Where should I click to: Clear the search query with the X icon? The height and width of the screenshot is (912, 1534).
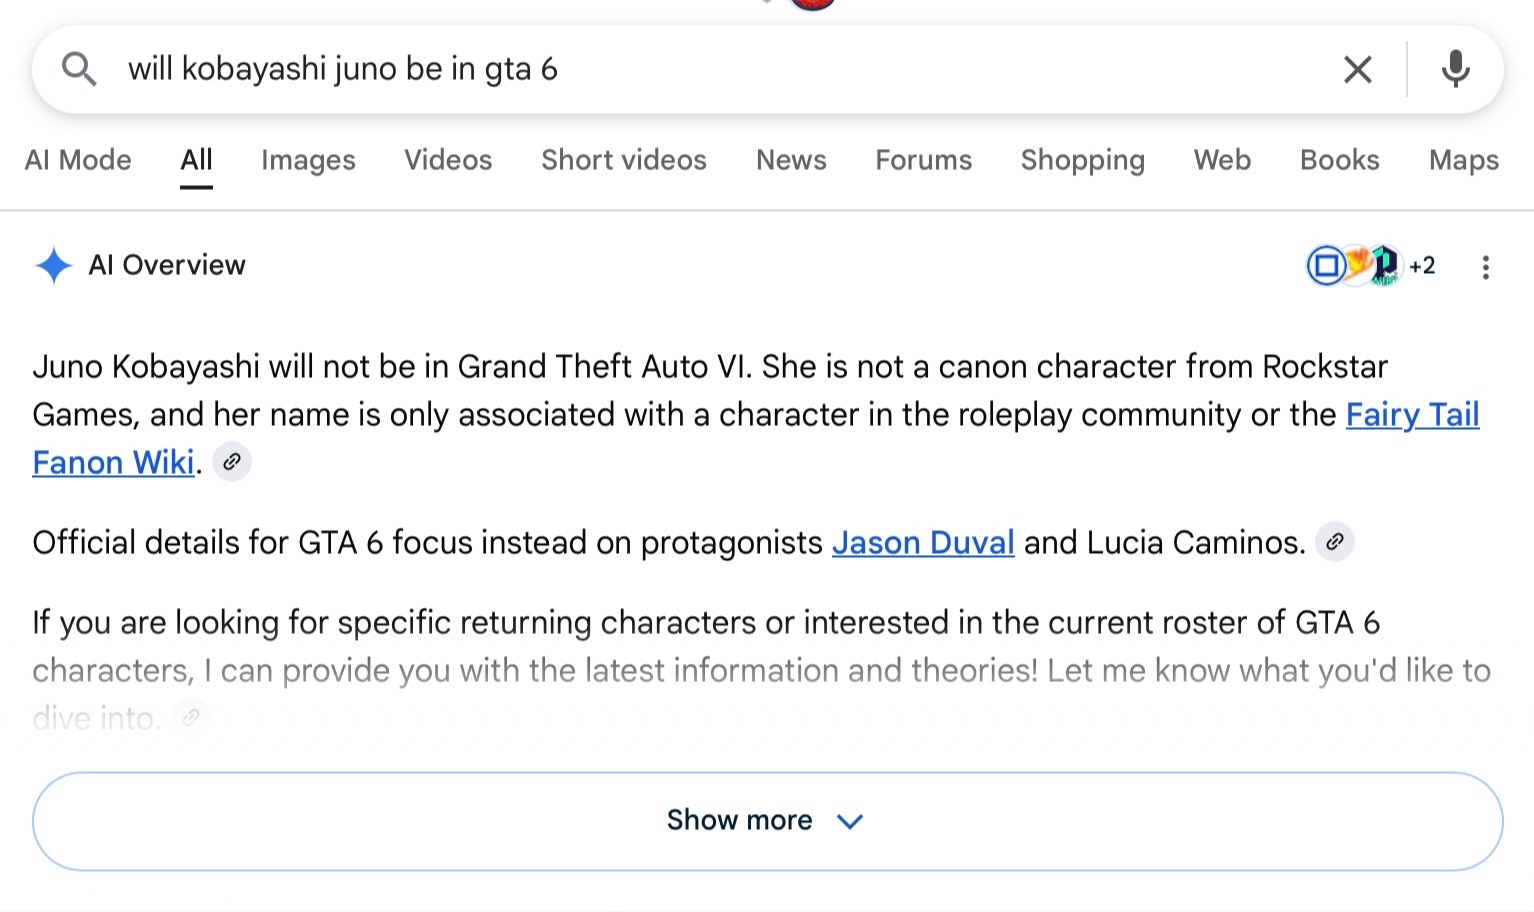1357,69
